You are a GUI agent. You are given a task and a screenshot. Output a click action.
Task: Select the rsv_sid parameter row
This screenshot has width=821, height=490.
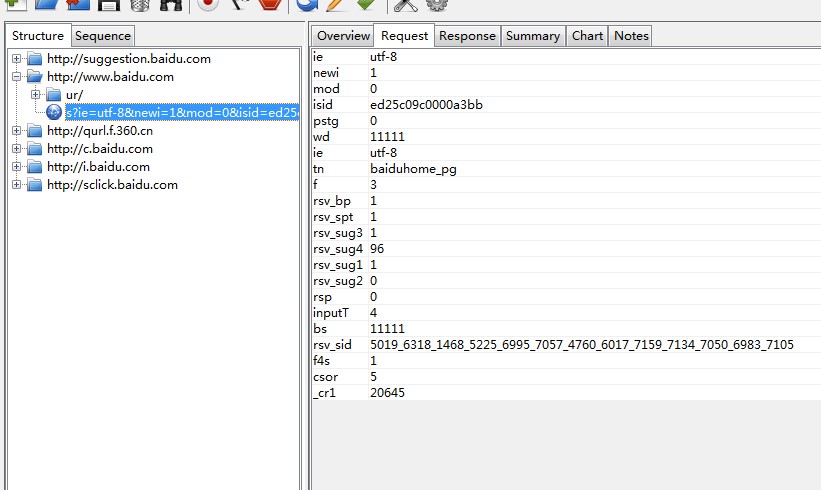(332, 345)
